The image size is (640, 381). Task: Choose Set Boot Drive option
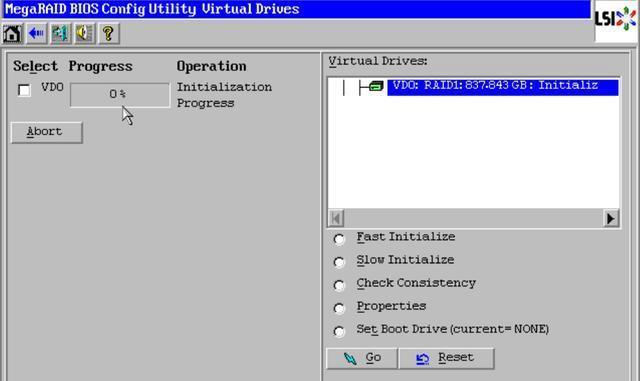coord(339,331)
